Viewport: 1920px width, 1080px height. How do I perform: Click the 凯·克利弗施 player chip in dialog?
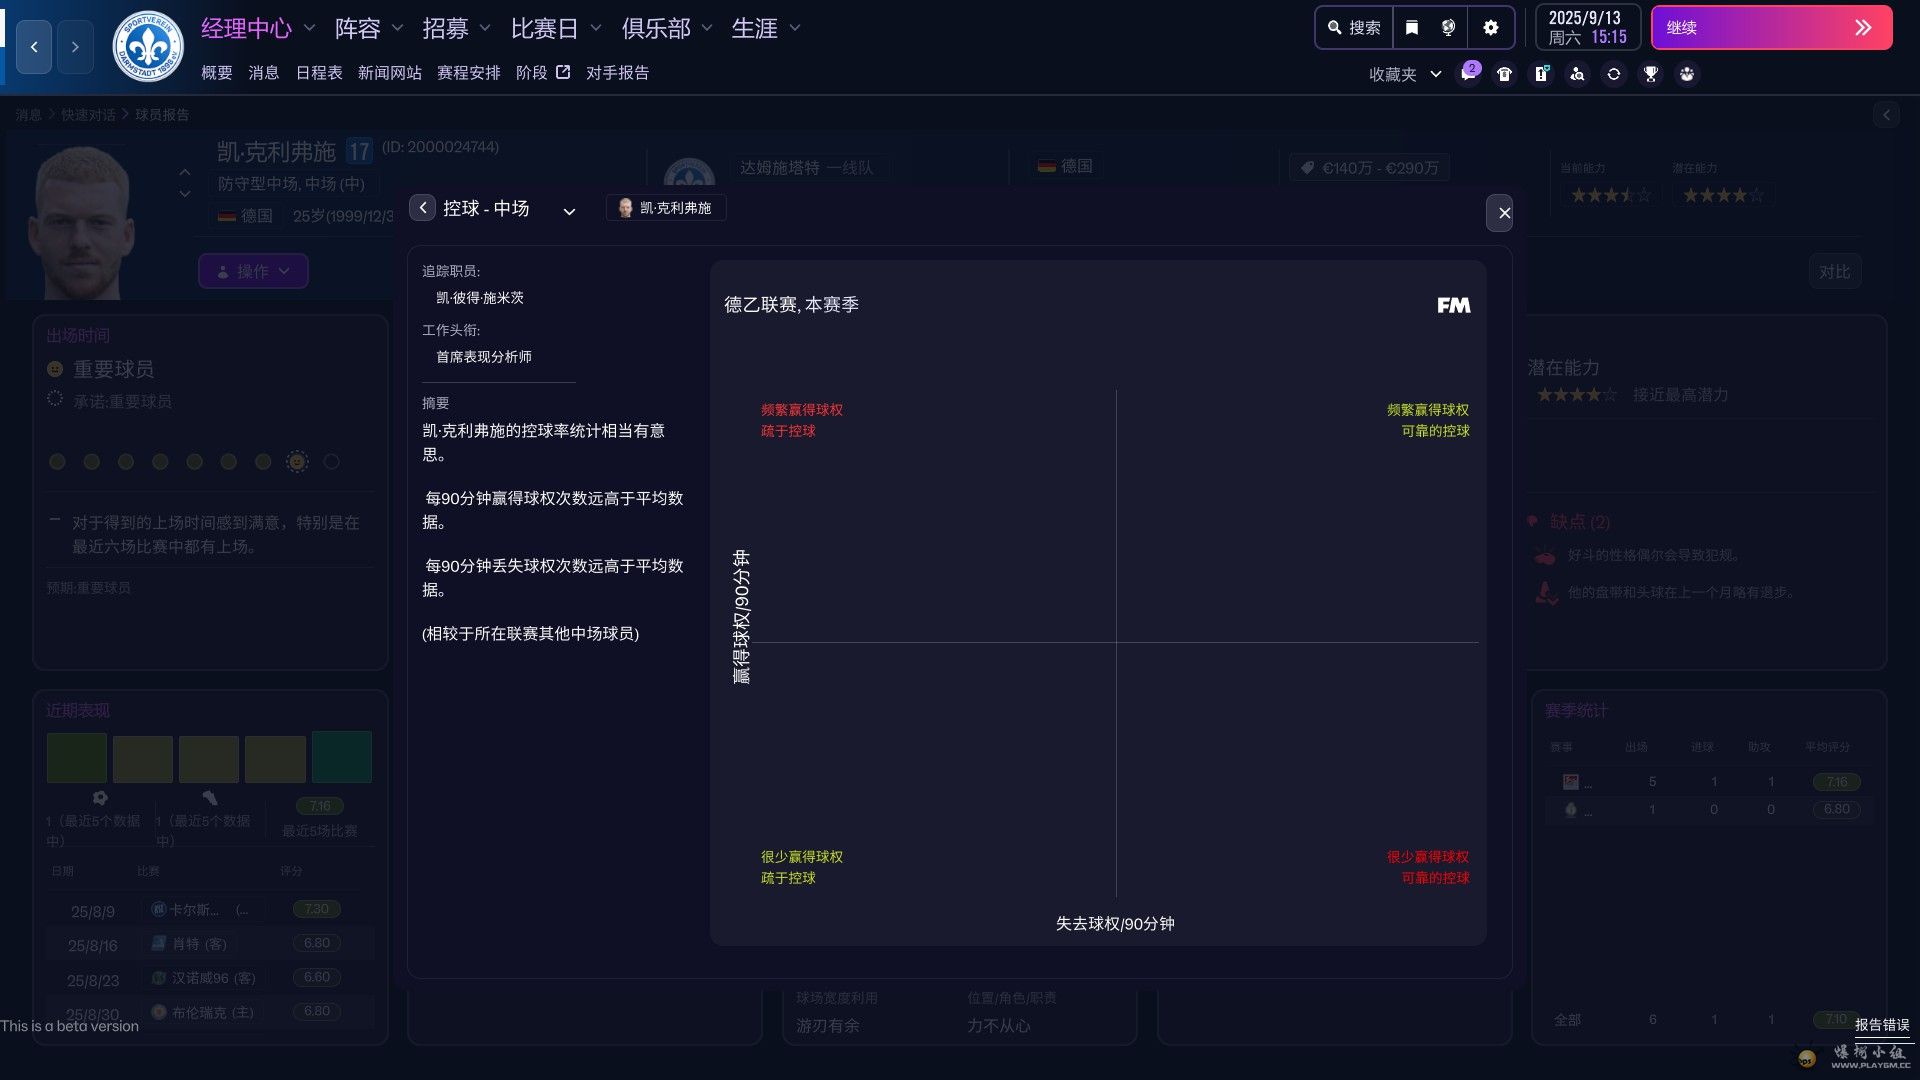[x=666, y=208]
